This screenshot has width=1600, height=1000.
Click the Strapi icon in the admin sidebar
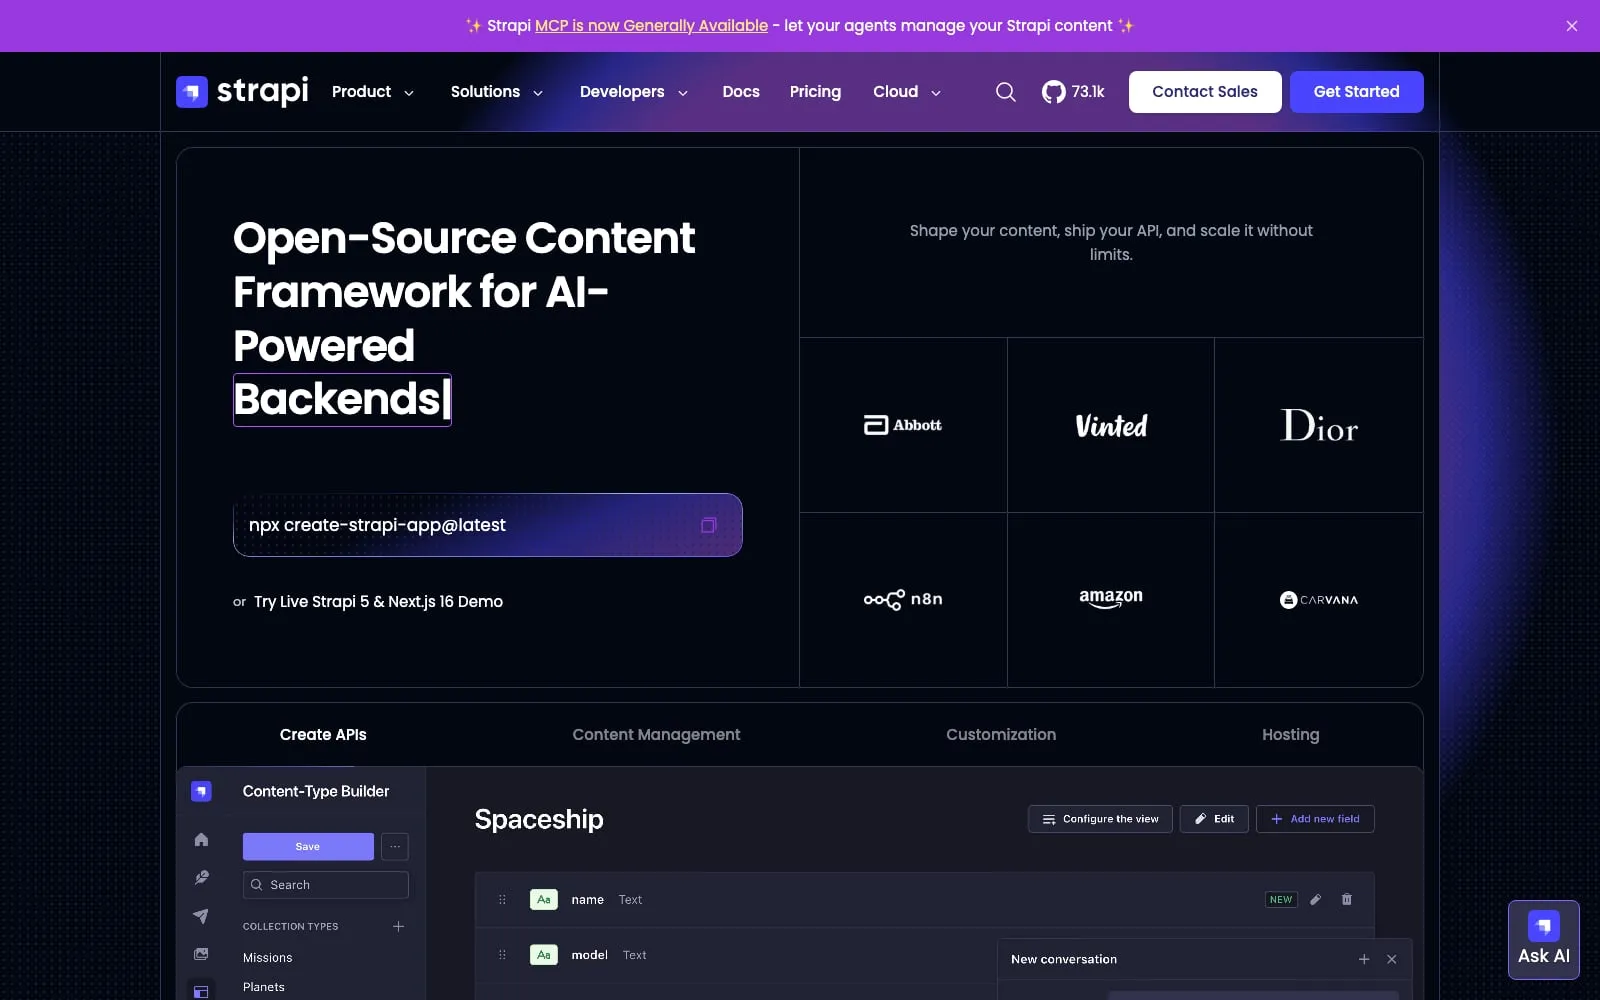tap(201, 791)
